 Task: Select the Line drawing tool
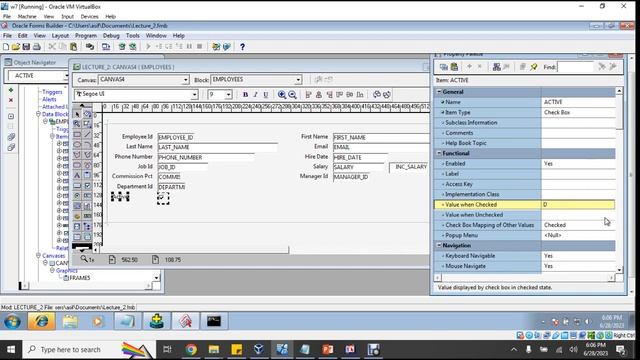[87, 134]
